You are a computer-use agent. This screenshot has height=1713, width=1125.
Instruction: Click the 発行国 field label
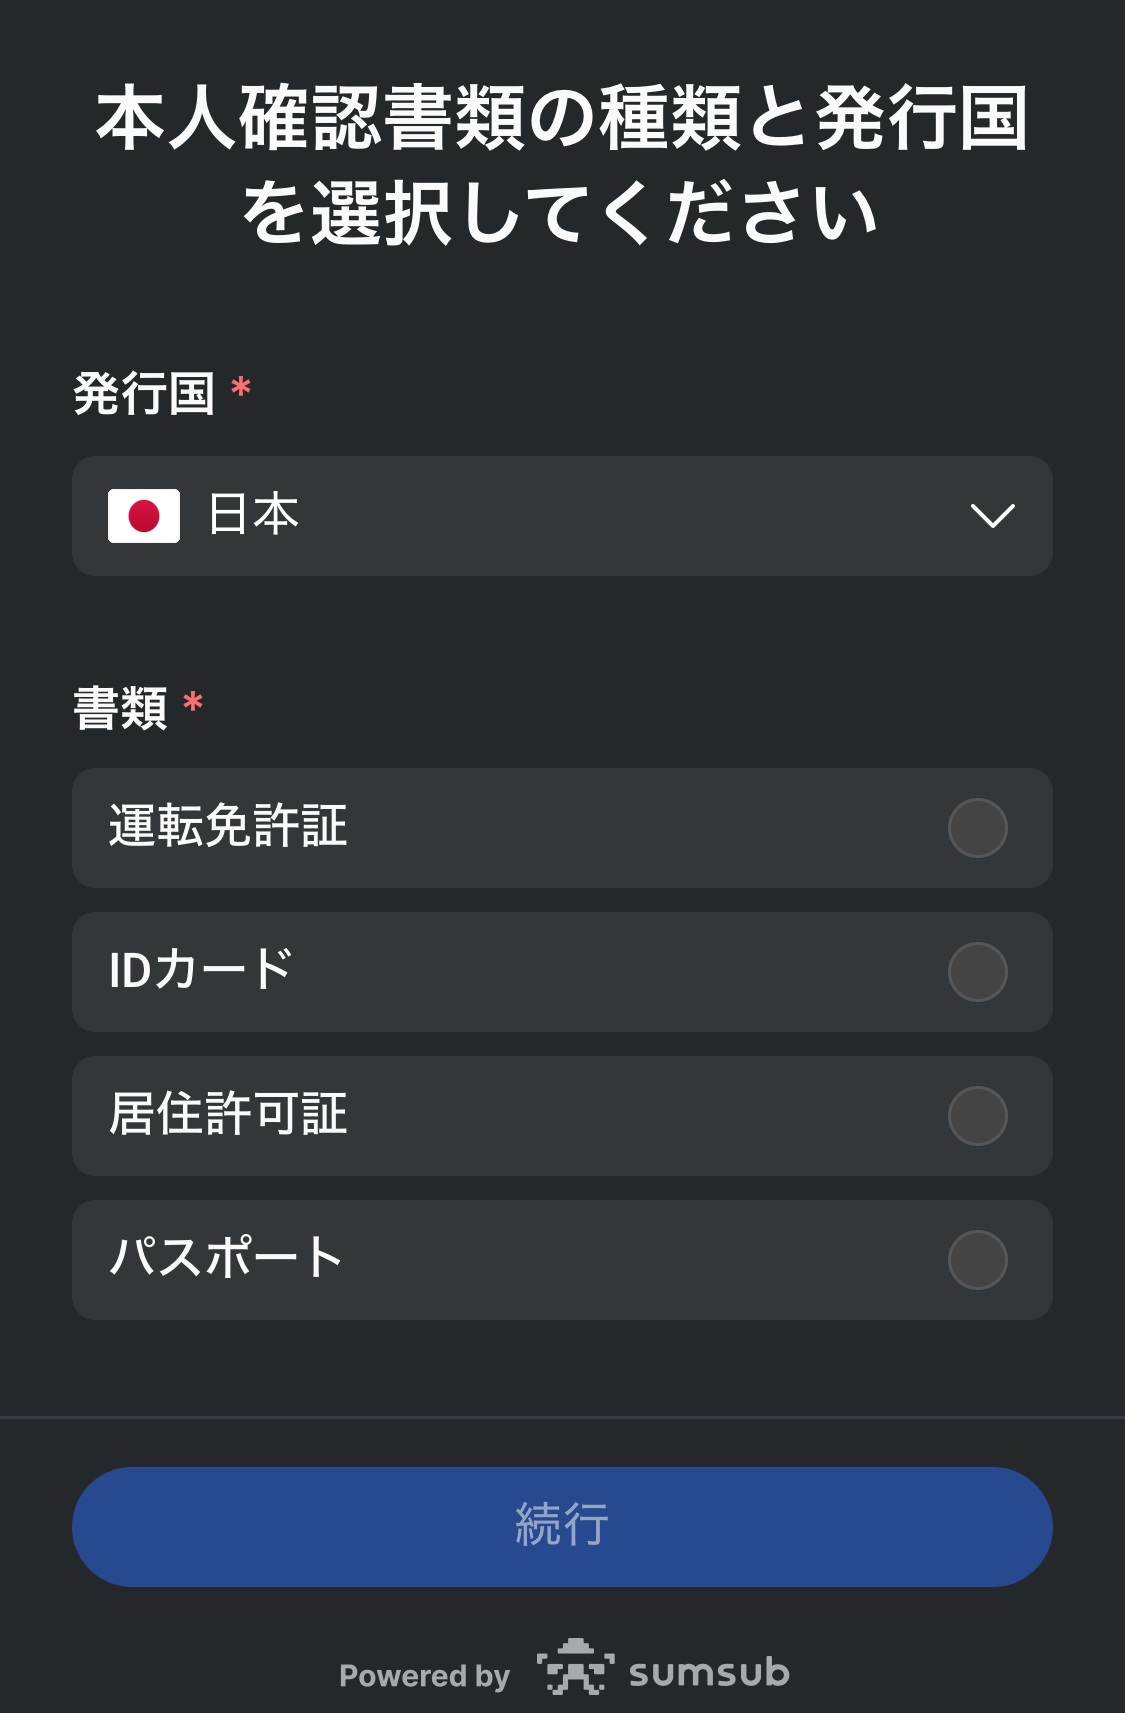coord(144,393)
